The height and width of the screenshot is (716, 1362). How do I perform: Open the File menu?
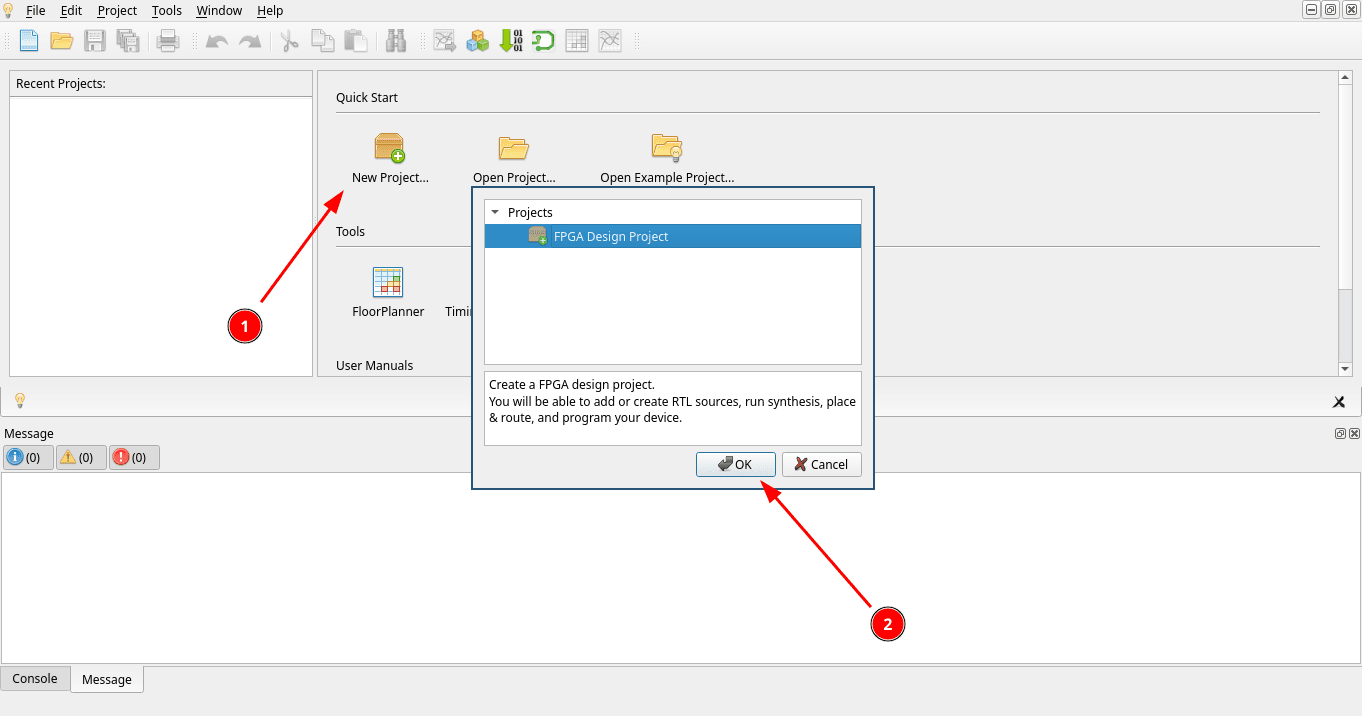pyautogui.click(x=36, y=10)
